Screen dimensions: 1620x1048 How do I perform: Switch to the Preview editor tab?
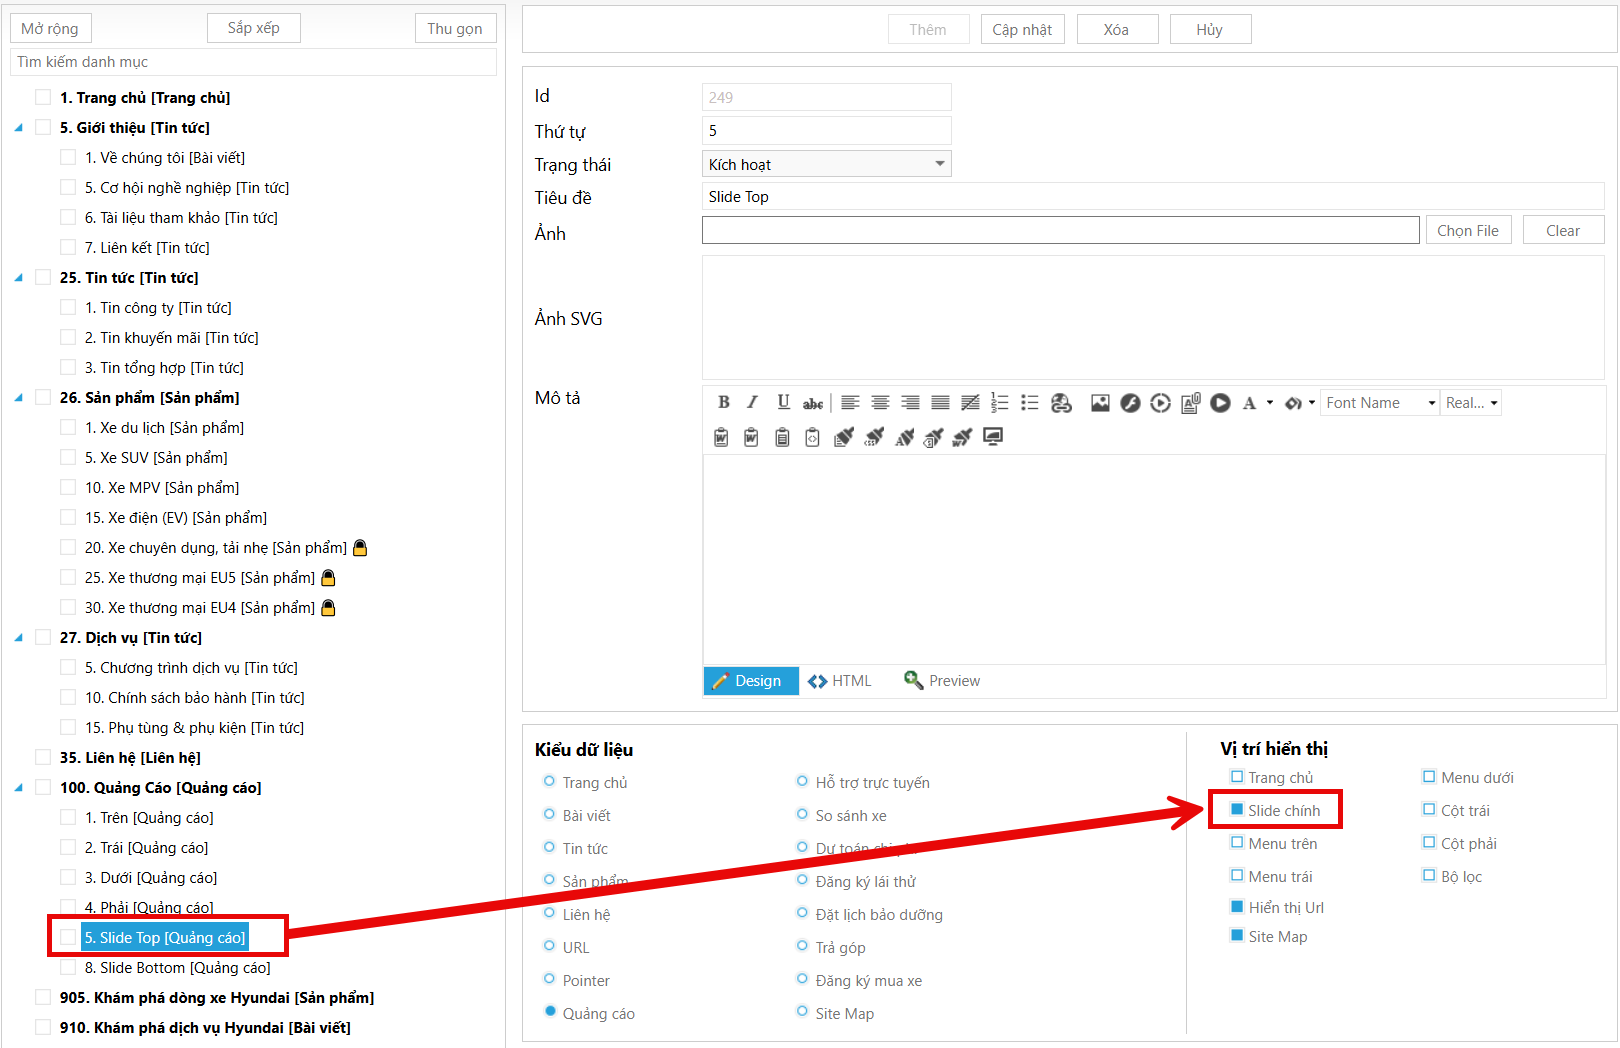tap(942, 681)
